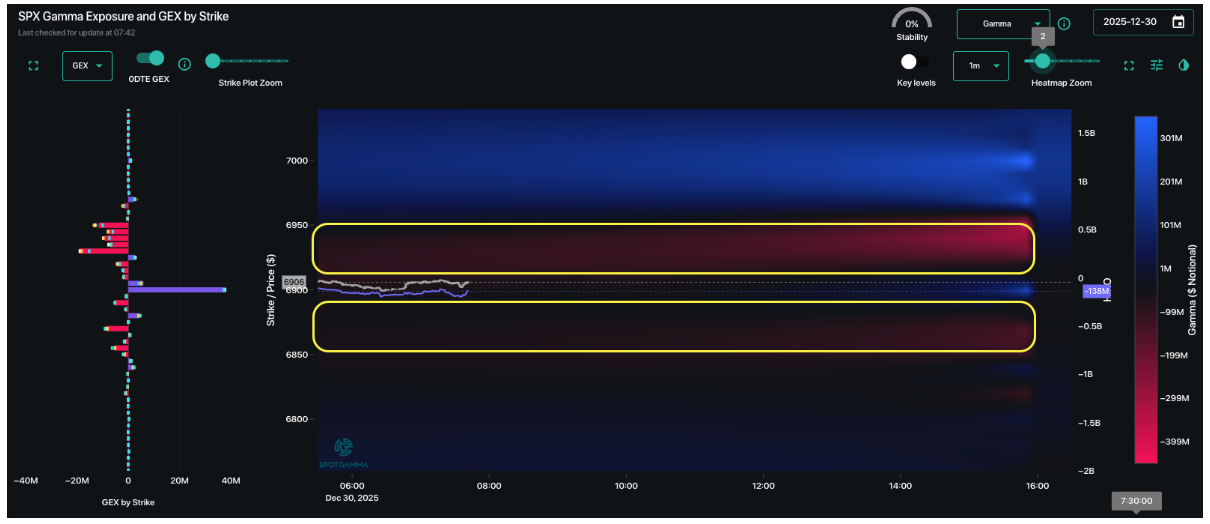
Task: Toggle the Key levels switch
Action: 915,62
